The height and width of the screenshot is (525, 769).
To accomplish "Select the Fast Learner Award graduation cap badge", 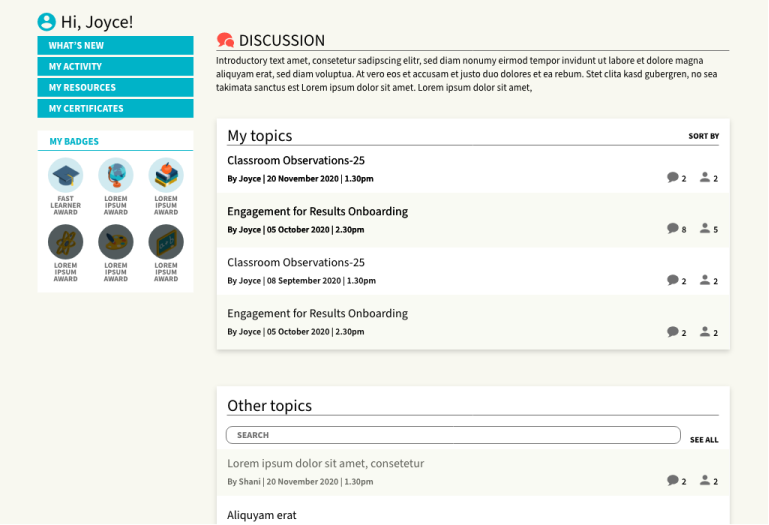I will [66, 175].
